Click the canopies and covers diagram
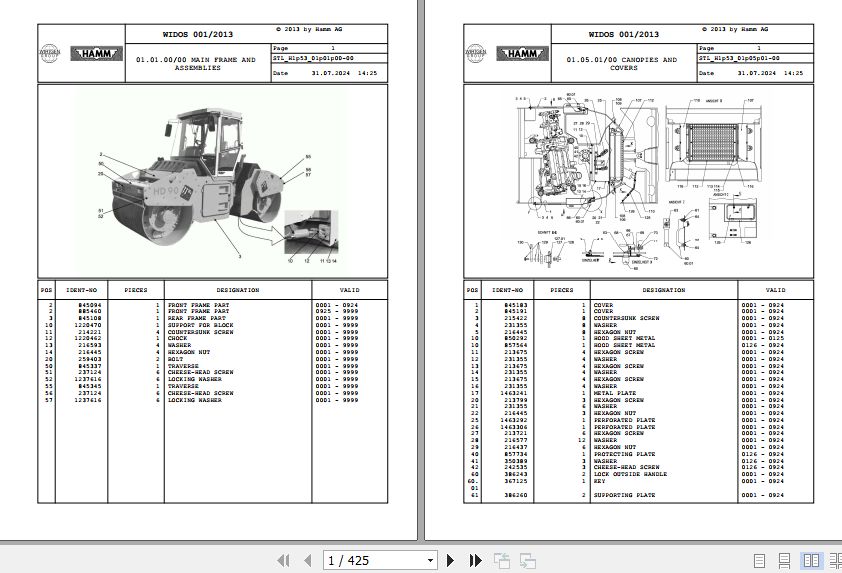Image resolution: width=842 pixels, height=573 pixels. [638, 181]
